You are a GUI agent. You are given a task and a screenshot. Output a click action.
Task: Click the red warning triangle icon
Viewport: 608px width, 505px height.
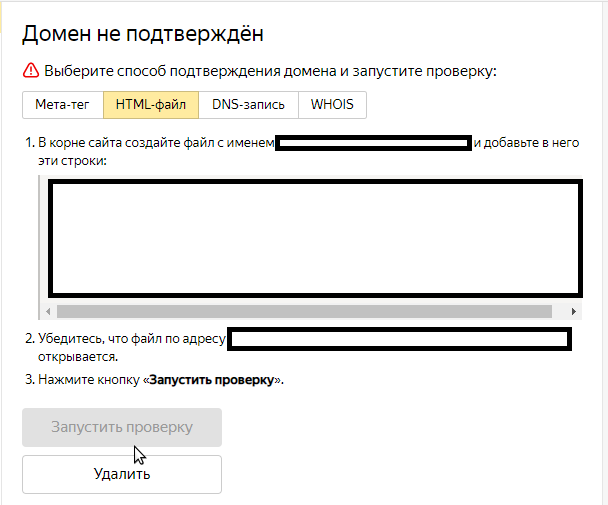coord(30,71)
